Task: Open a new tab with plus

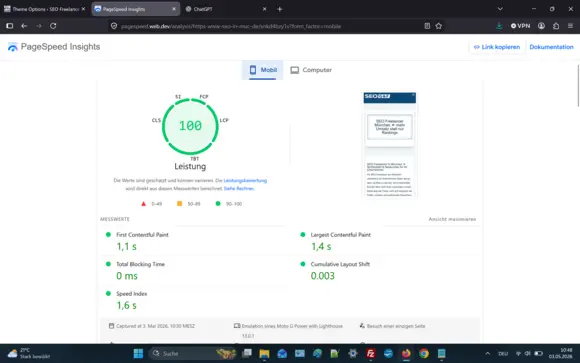Action: (x=280, y=9)
